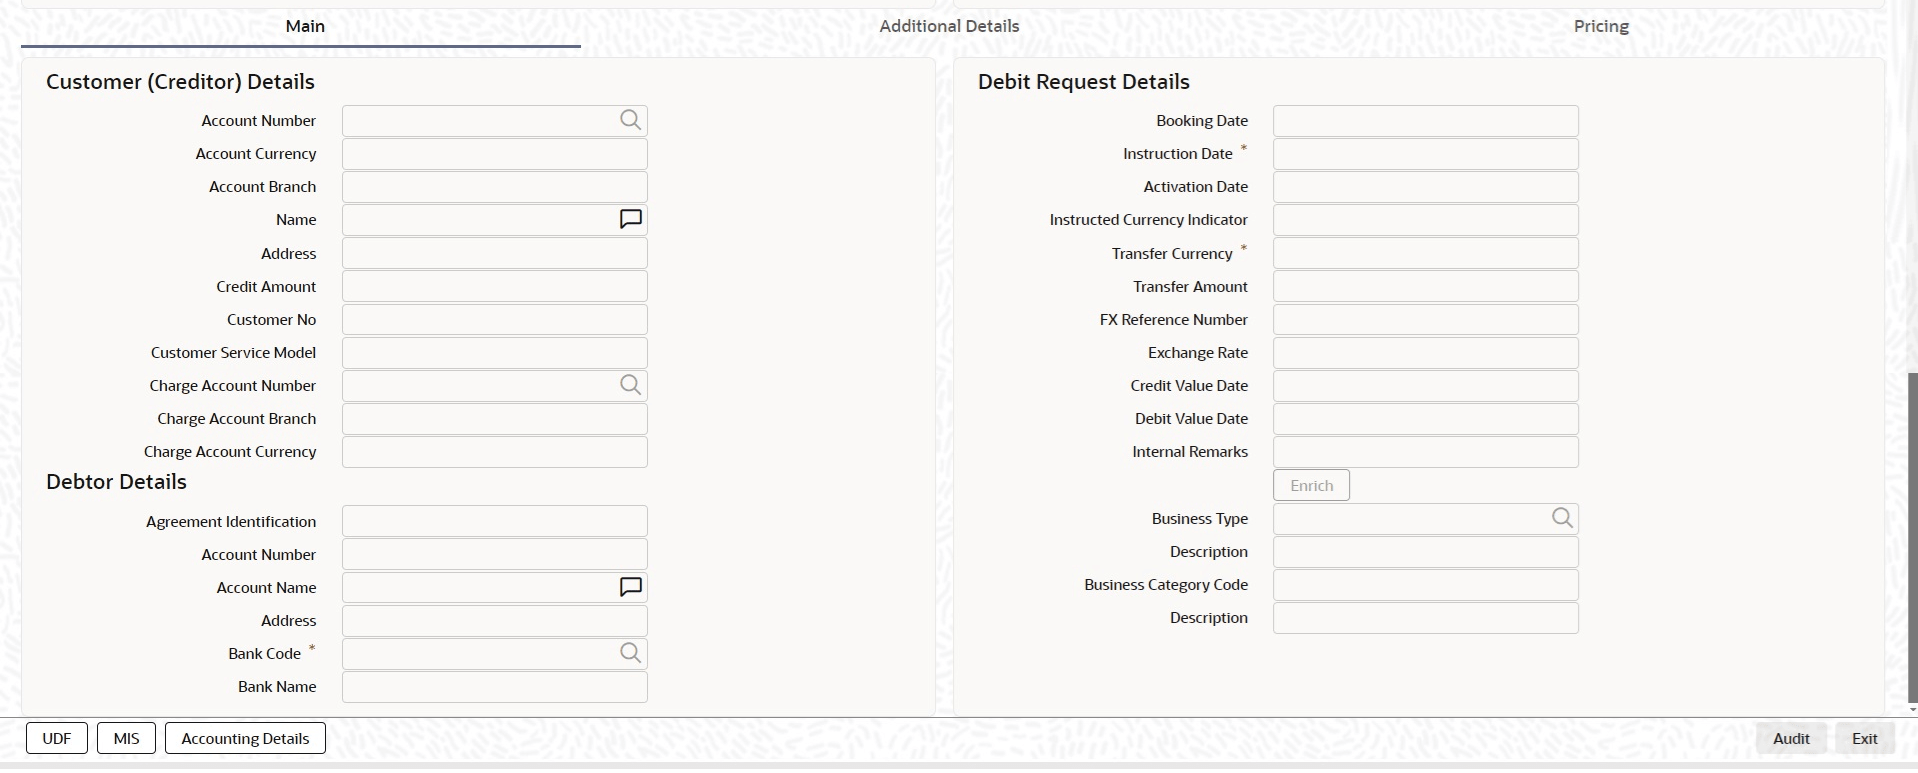The height and width of the screenshot is (773, 1918).
Task: Focus the Credit Value Date field
Action: click(x=1426, y=386)
